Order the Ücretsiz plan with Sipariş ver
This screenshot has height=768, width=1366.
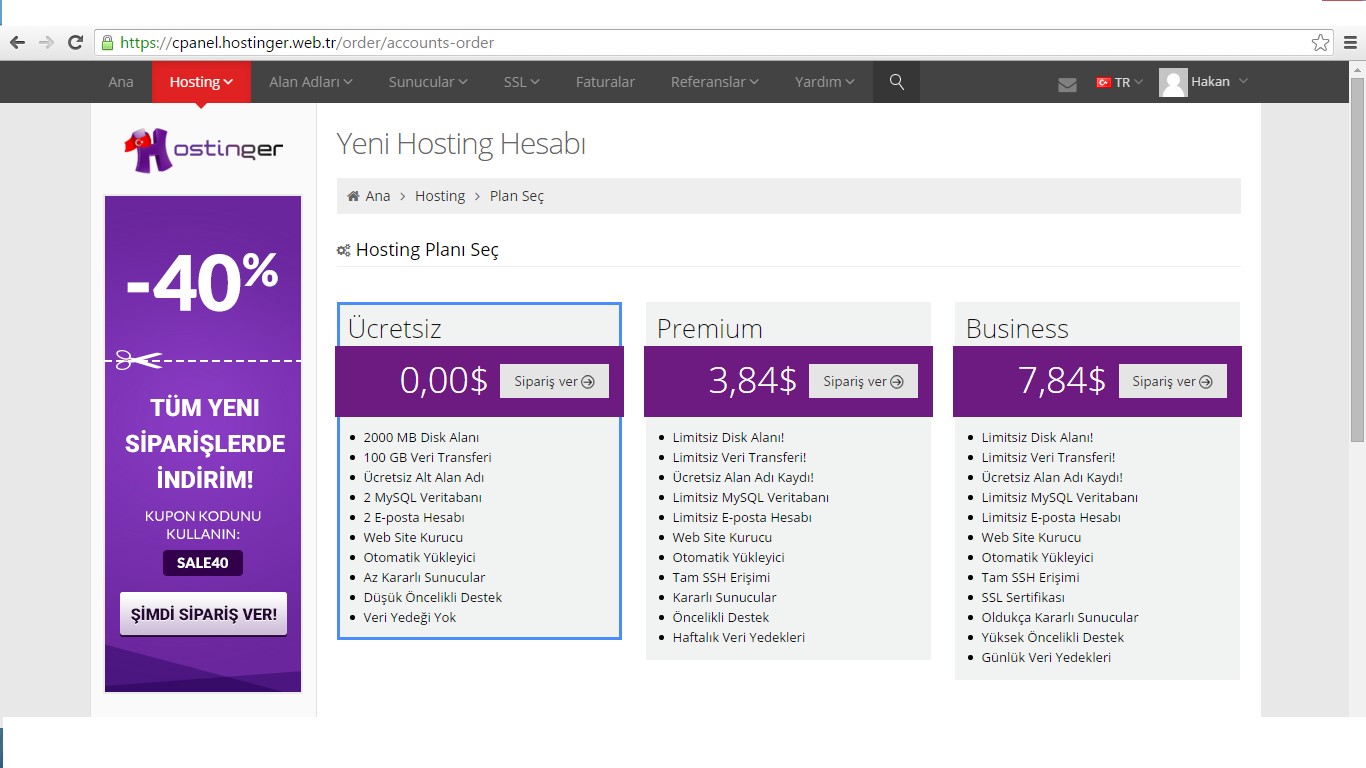554,381
